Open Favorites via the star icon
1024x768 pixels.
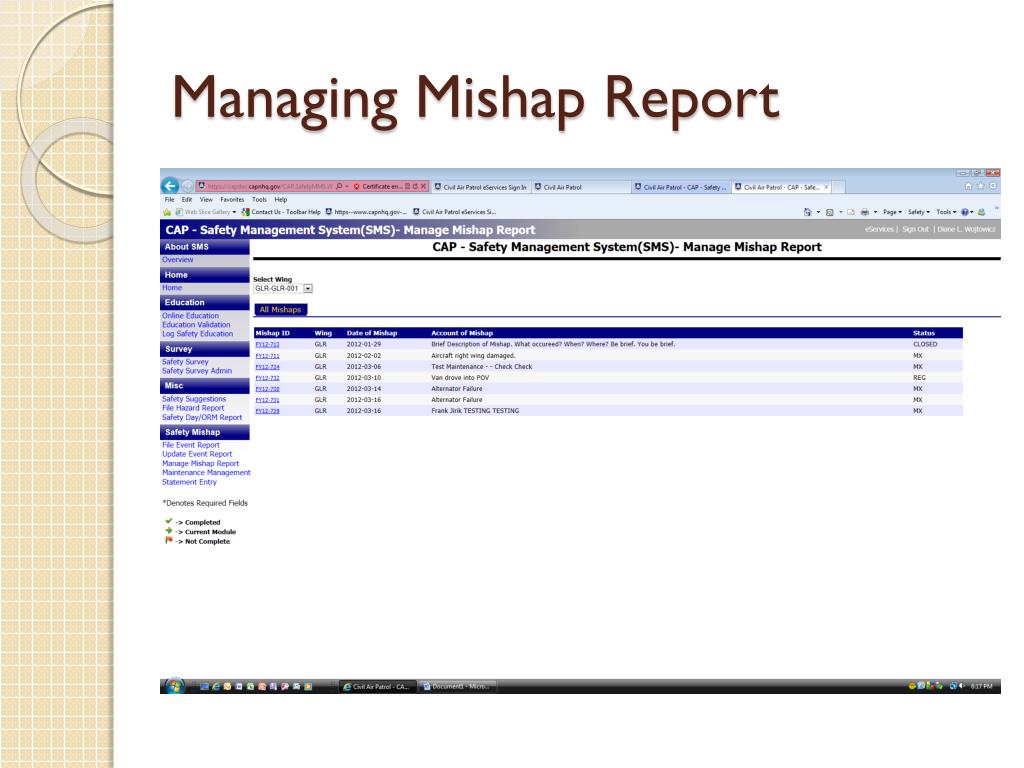coord(980,186)
